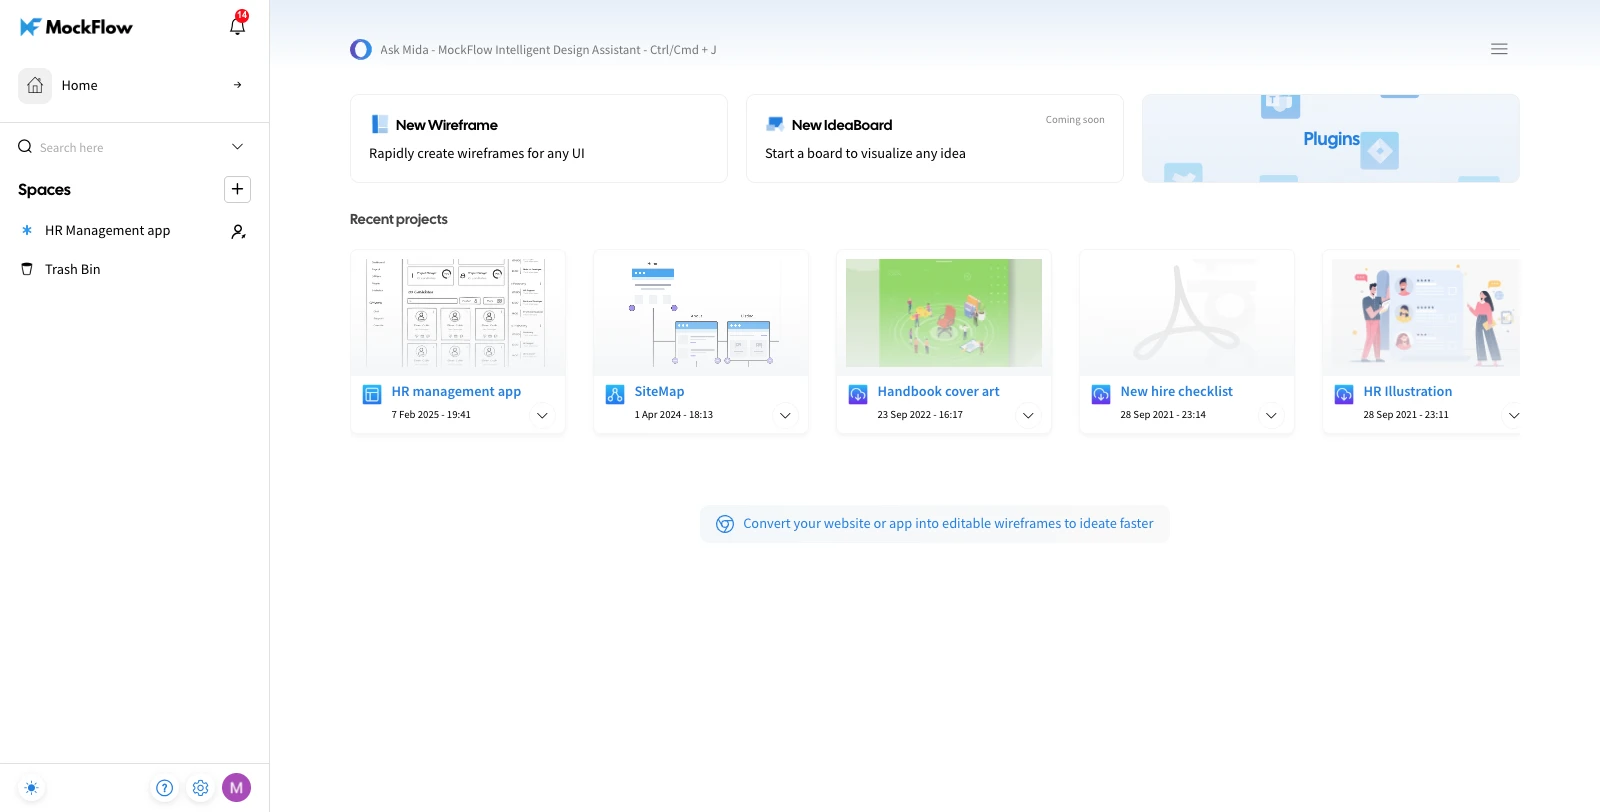Click the HR Illustration type icon

[1344, 394]
